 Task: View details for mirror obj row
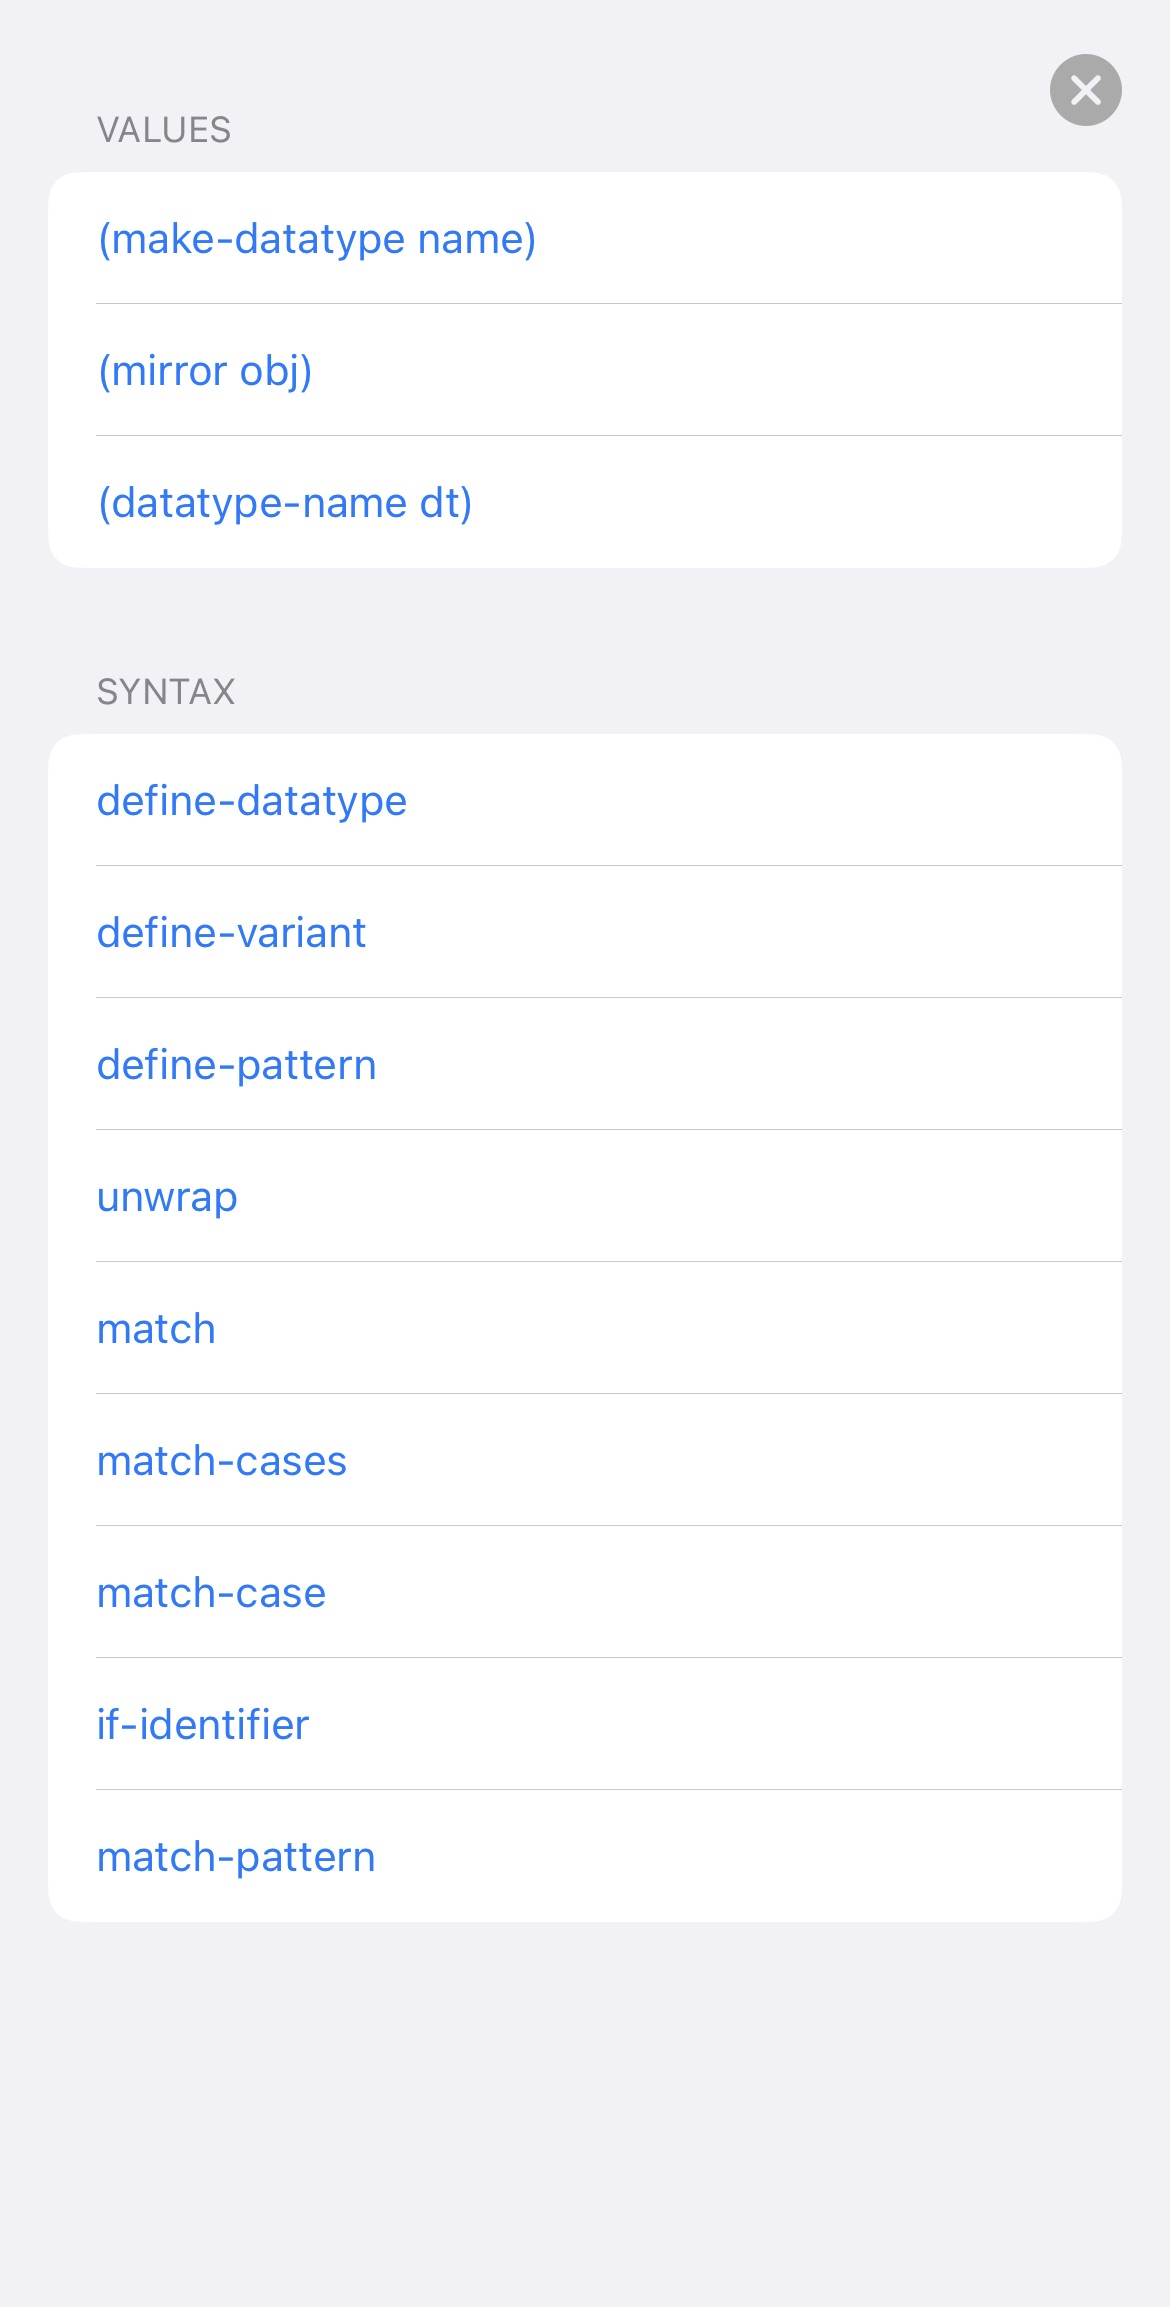pos(585,370)
